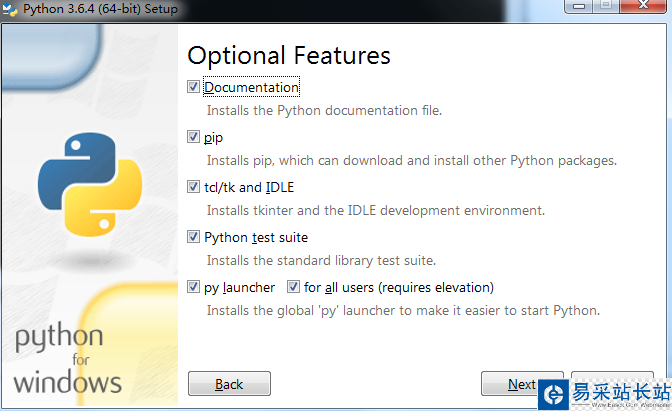Uncheck the Documentation checkbox

[x=193, y=87]
